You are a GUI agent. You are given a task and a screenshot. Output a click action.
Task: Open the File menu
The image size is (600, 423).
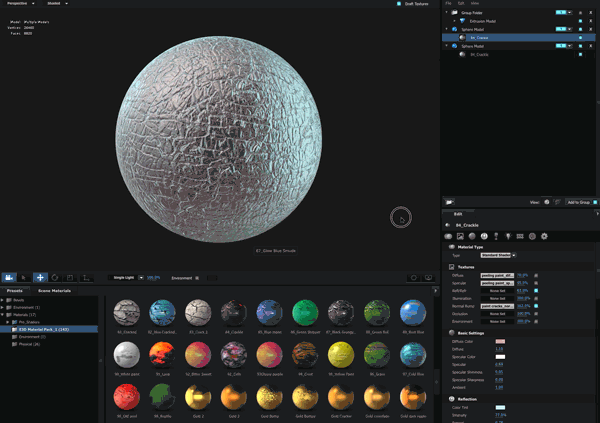pos(449,4)
